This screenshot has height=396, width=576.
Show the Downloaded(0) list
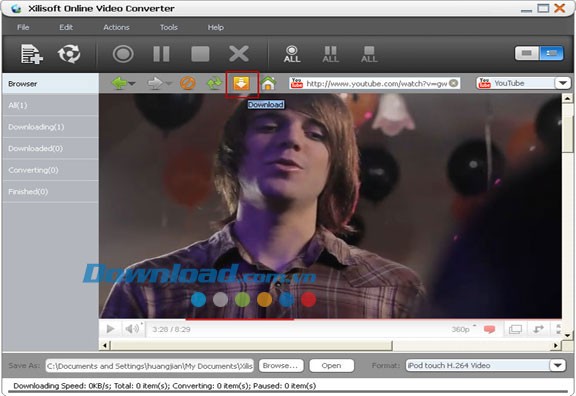(50, 148)
